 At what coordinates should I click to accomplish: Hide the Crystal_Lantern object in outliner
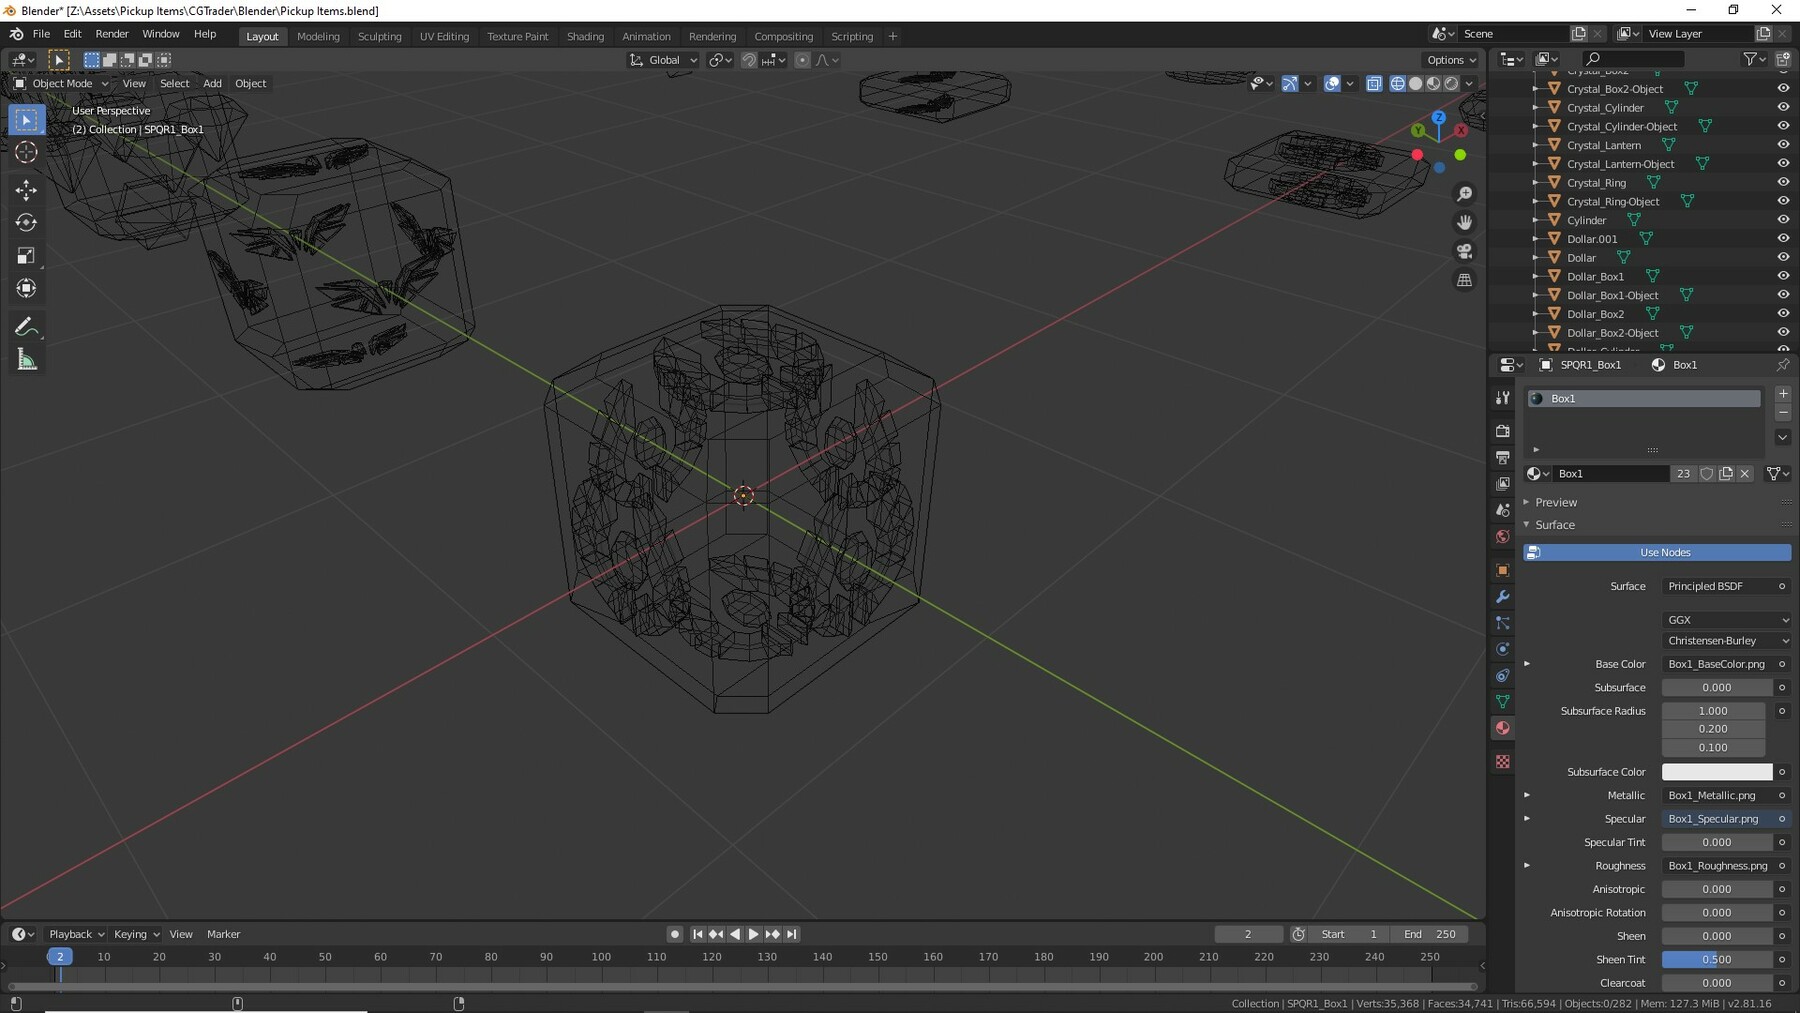point(1782,145)
